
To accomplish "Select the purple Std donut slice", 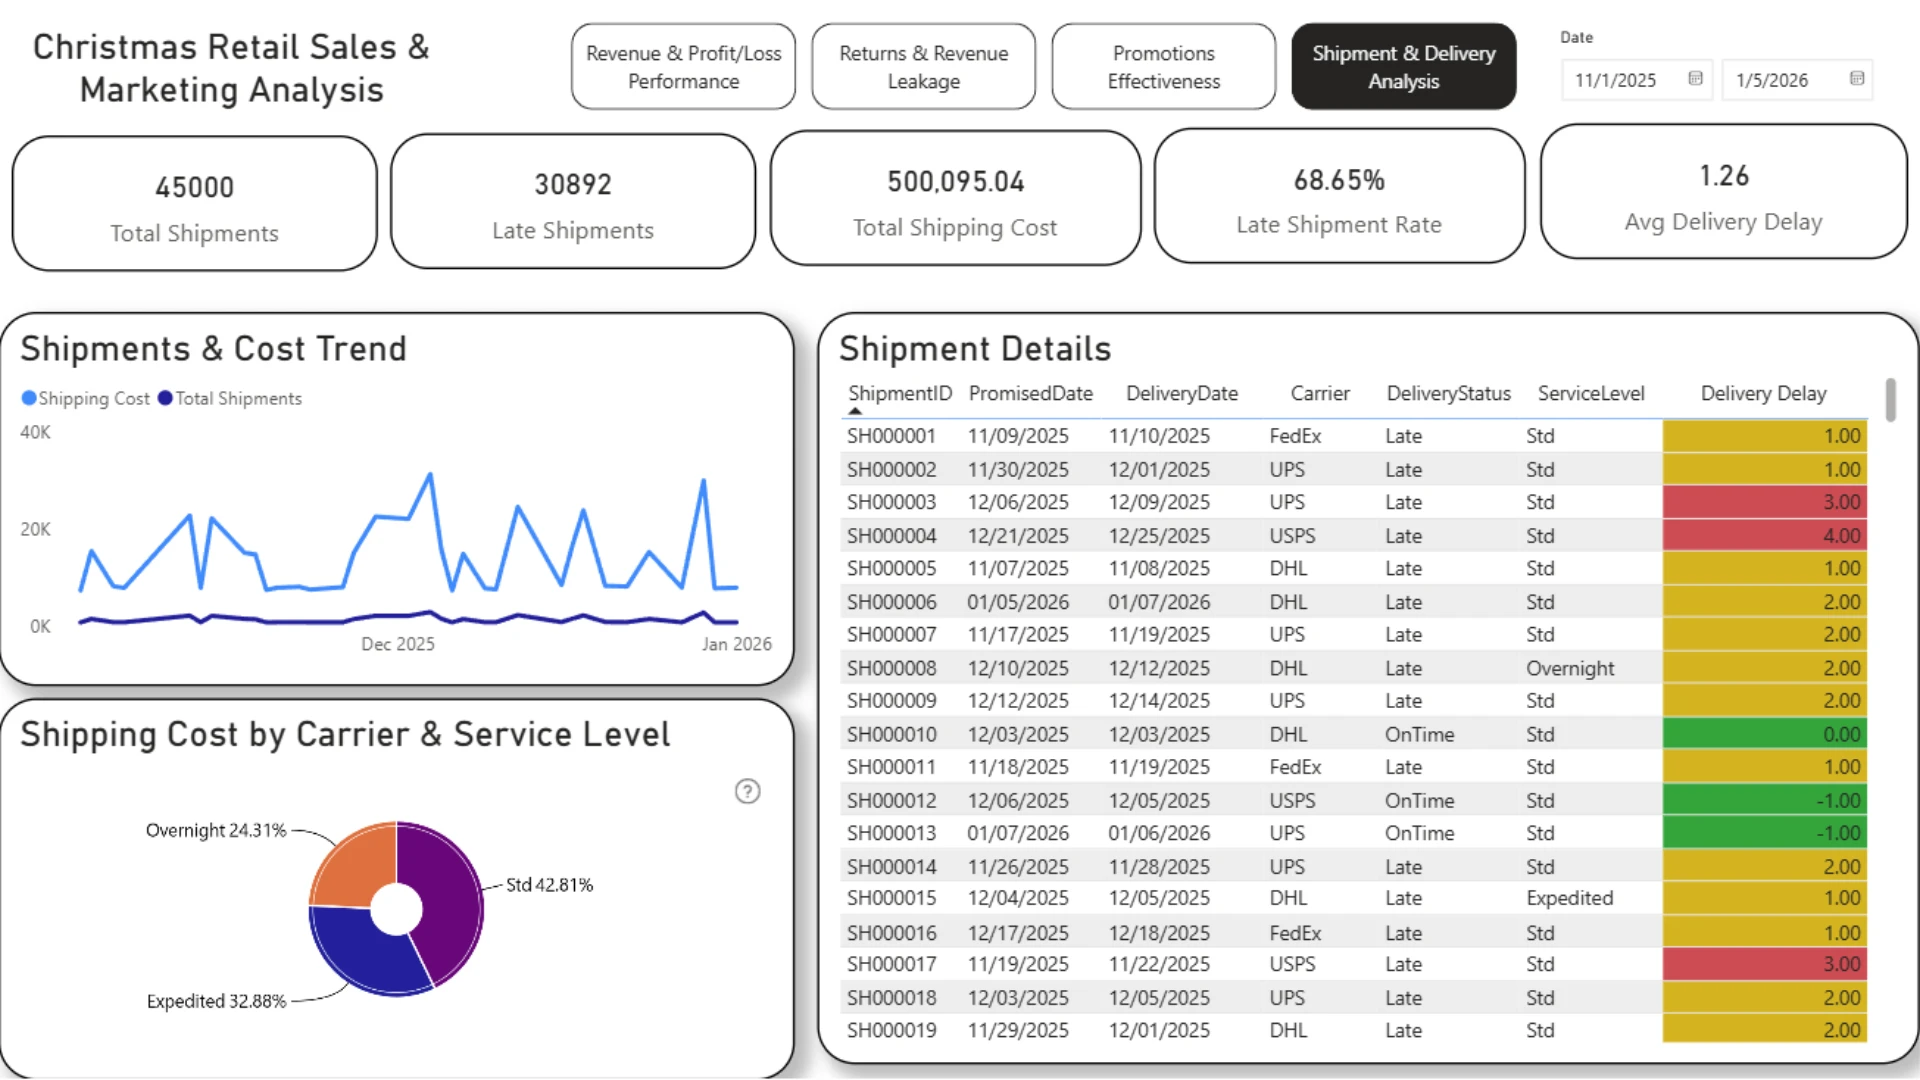I will tap(445, 900).
